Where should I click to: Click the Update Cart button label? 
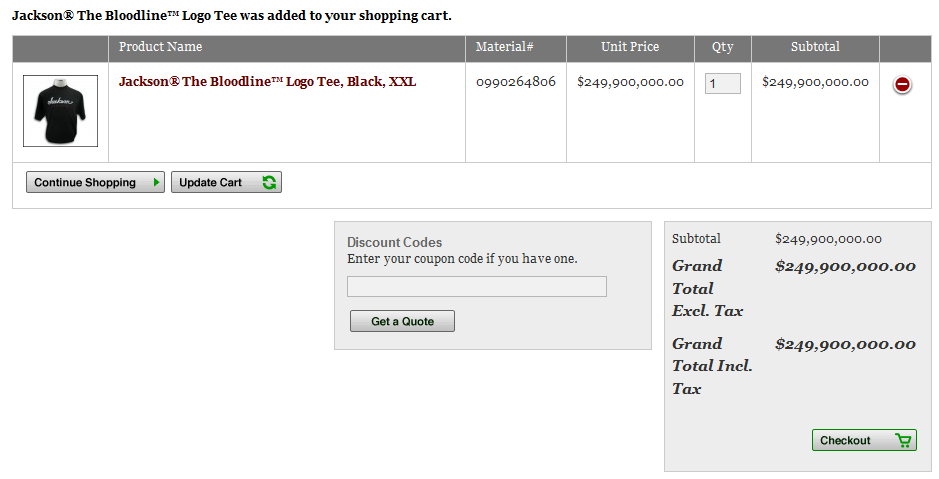tap(210, 183)
